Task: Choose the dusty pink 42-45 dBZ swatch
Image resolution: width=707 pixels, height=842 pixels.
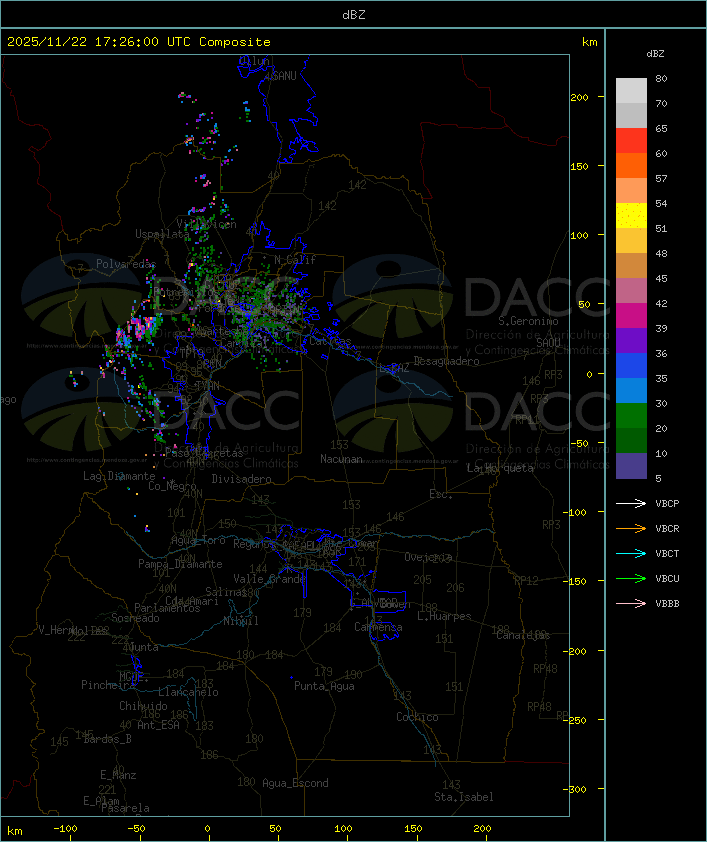Action: tap(631, 291)
